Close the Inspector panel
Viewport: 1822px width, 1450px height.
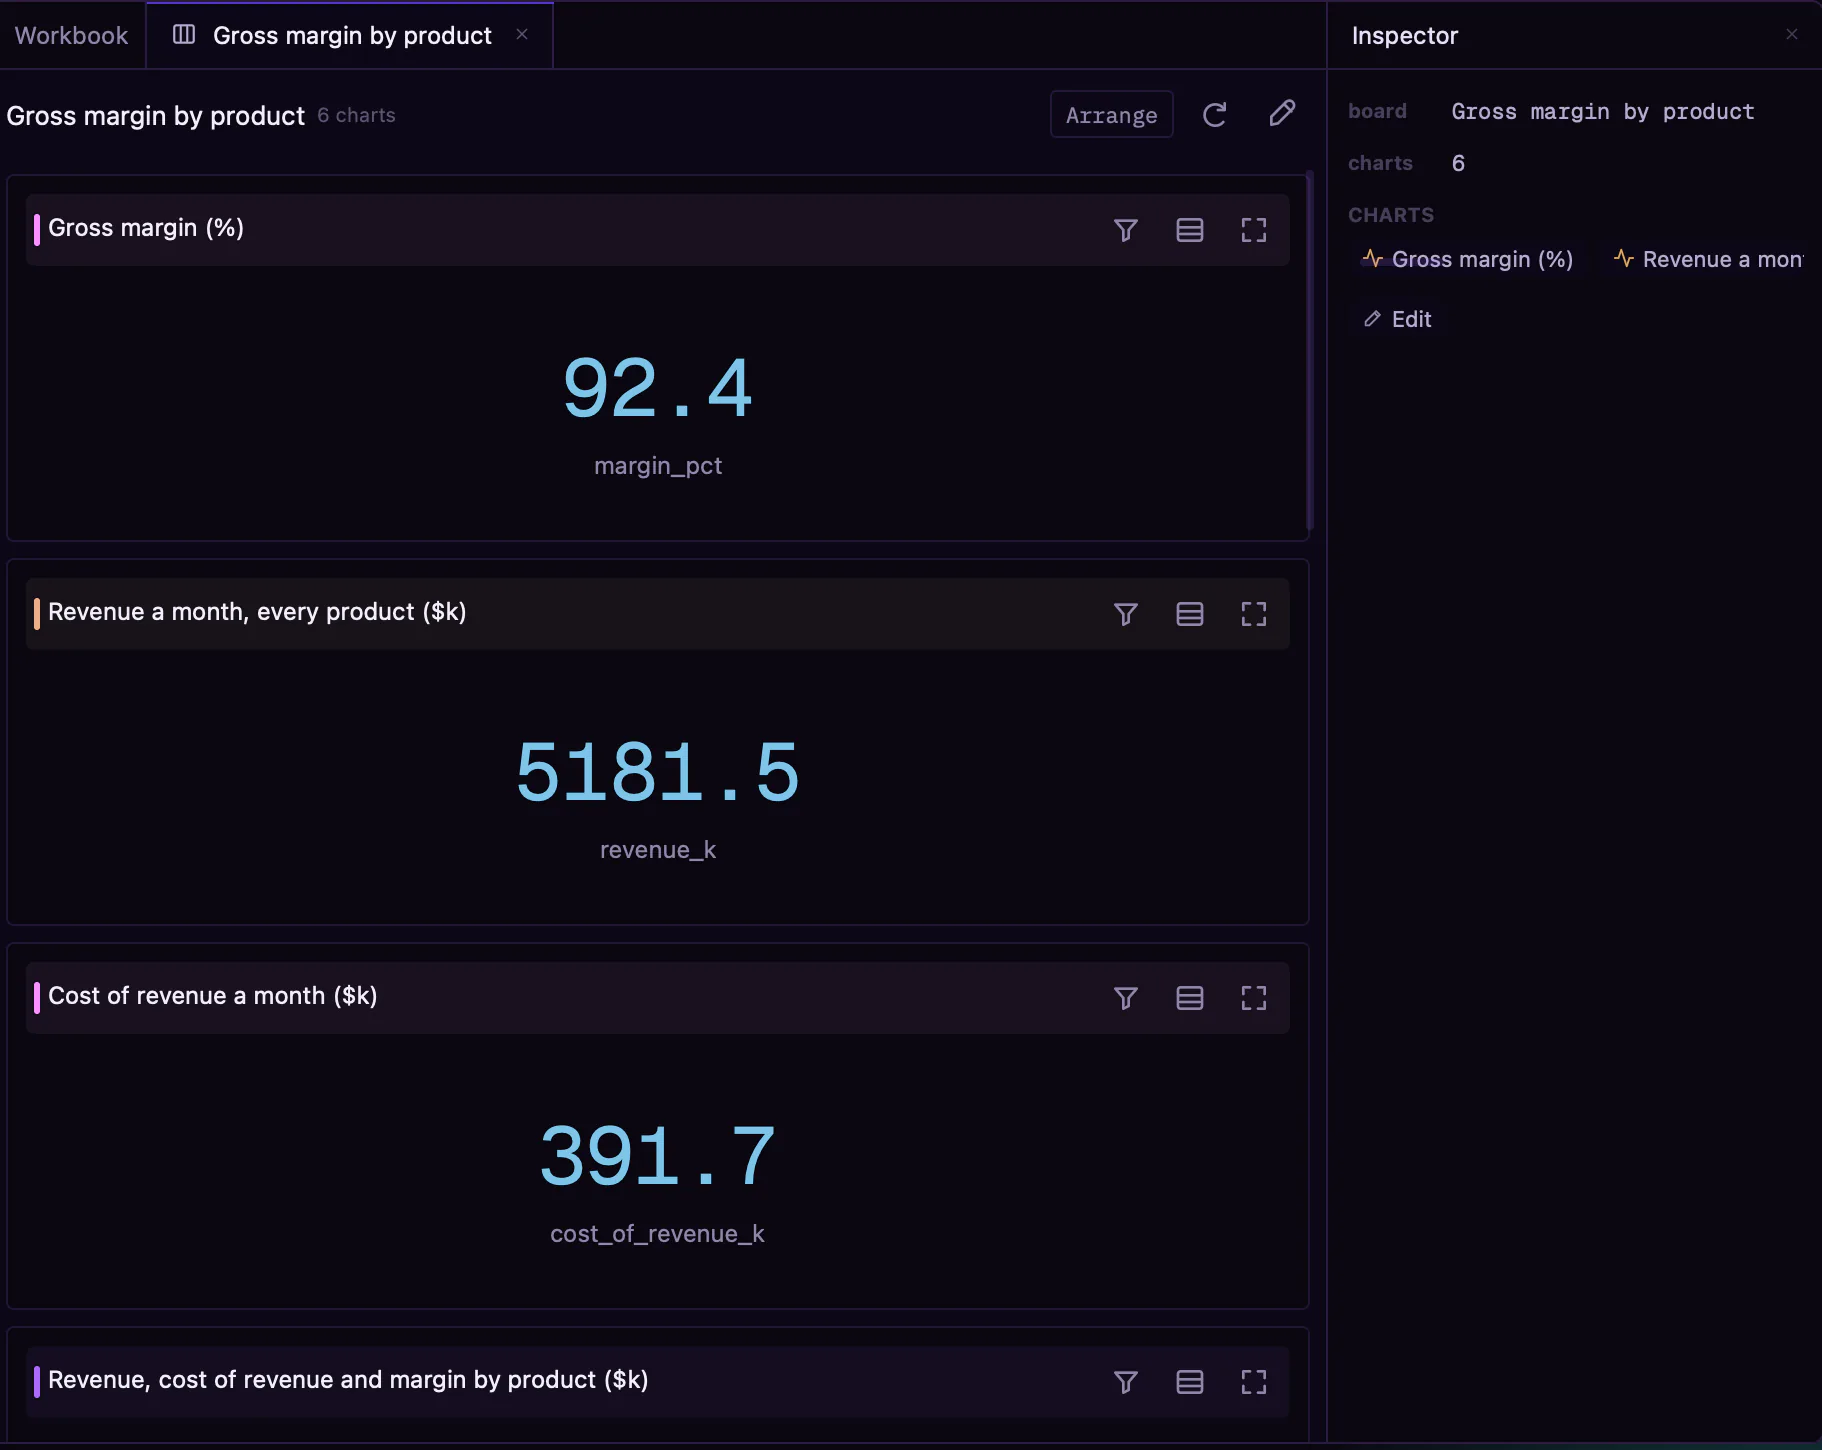1791,35
